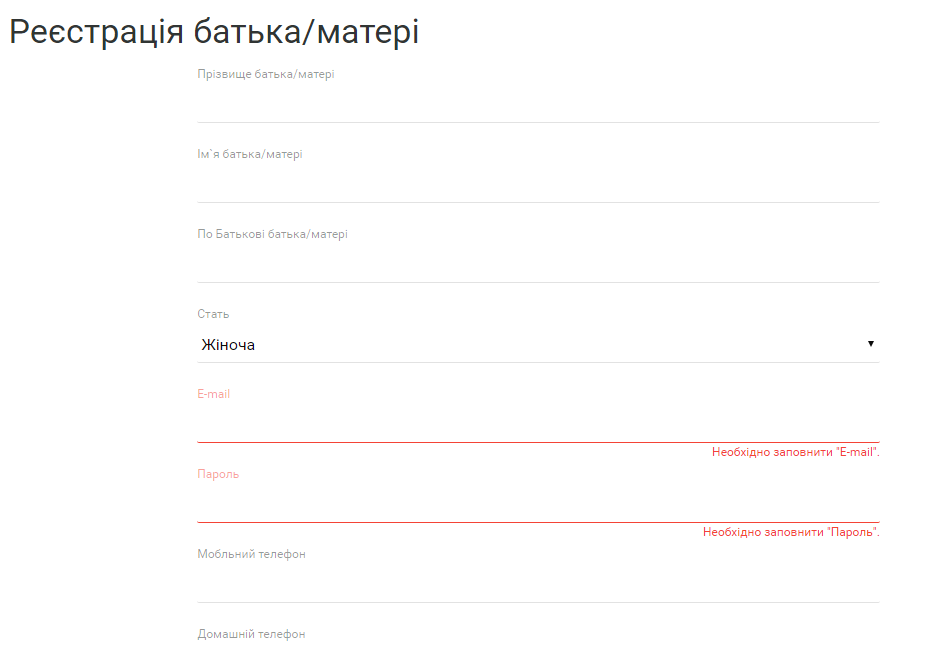The width and height of the screenshot is (930, 655).
Task: Select the Прізвище батька/матері label
Action: pos(265,74)
